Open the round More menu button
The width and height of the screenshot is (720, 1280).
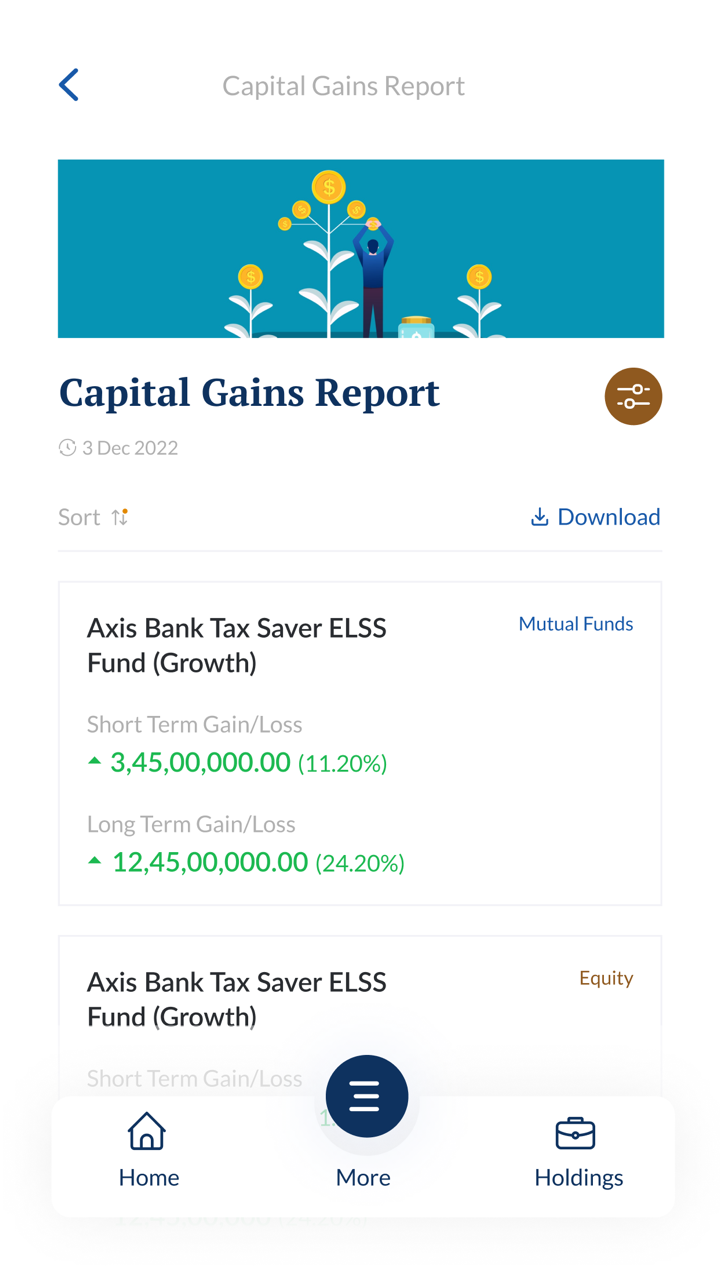coord(366,1096)
